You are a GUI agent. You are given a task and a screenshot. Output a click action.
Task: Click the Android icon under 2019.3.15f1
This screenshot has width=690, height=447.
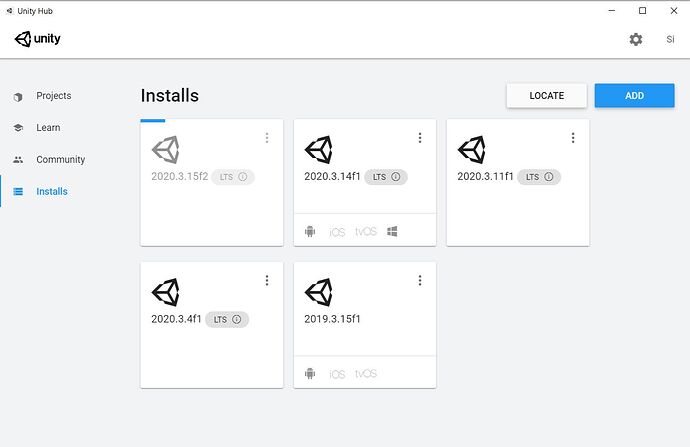pos(310,374)
